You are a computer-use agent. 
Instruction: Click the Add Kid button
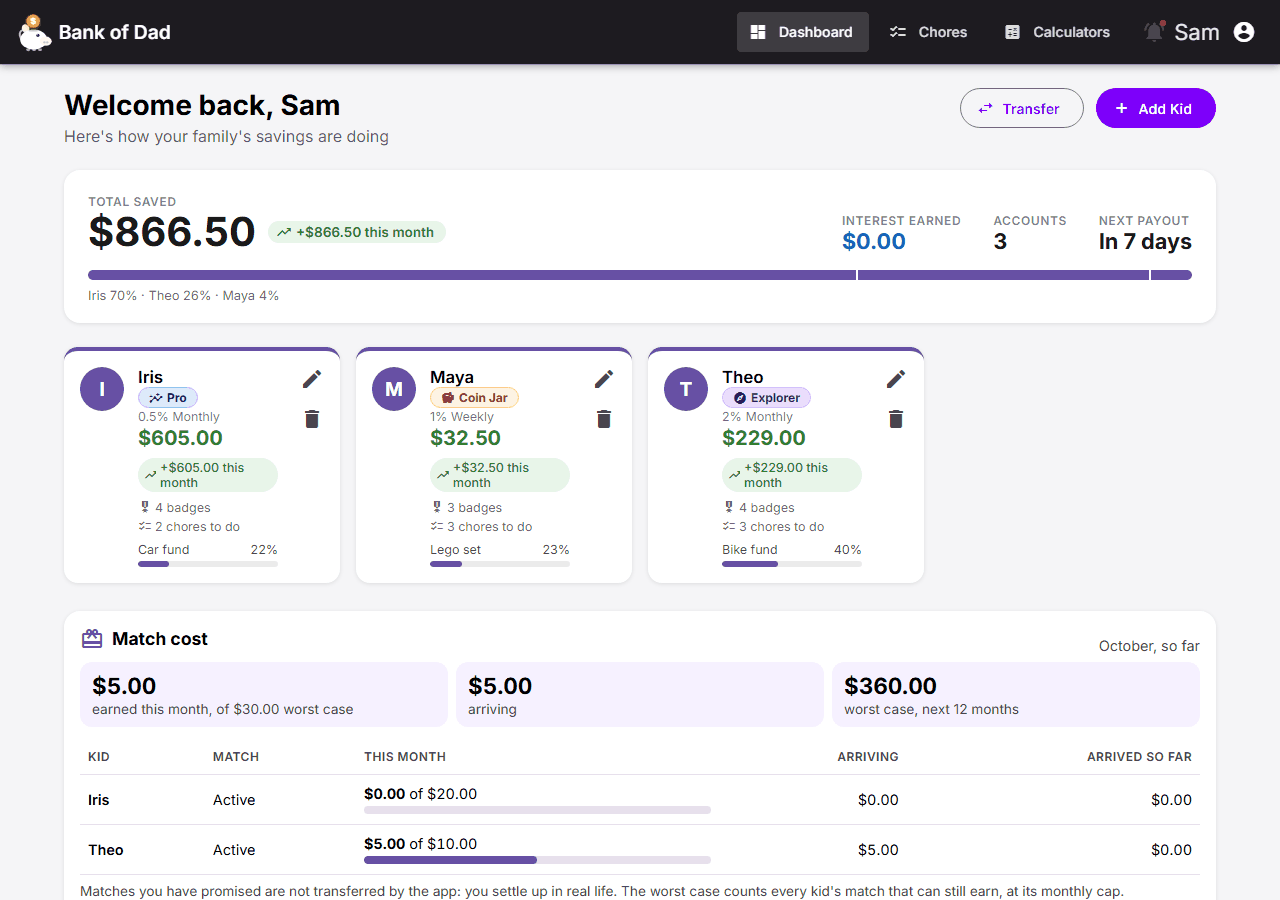1156,108
